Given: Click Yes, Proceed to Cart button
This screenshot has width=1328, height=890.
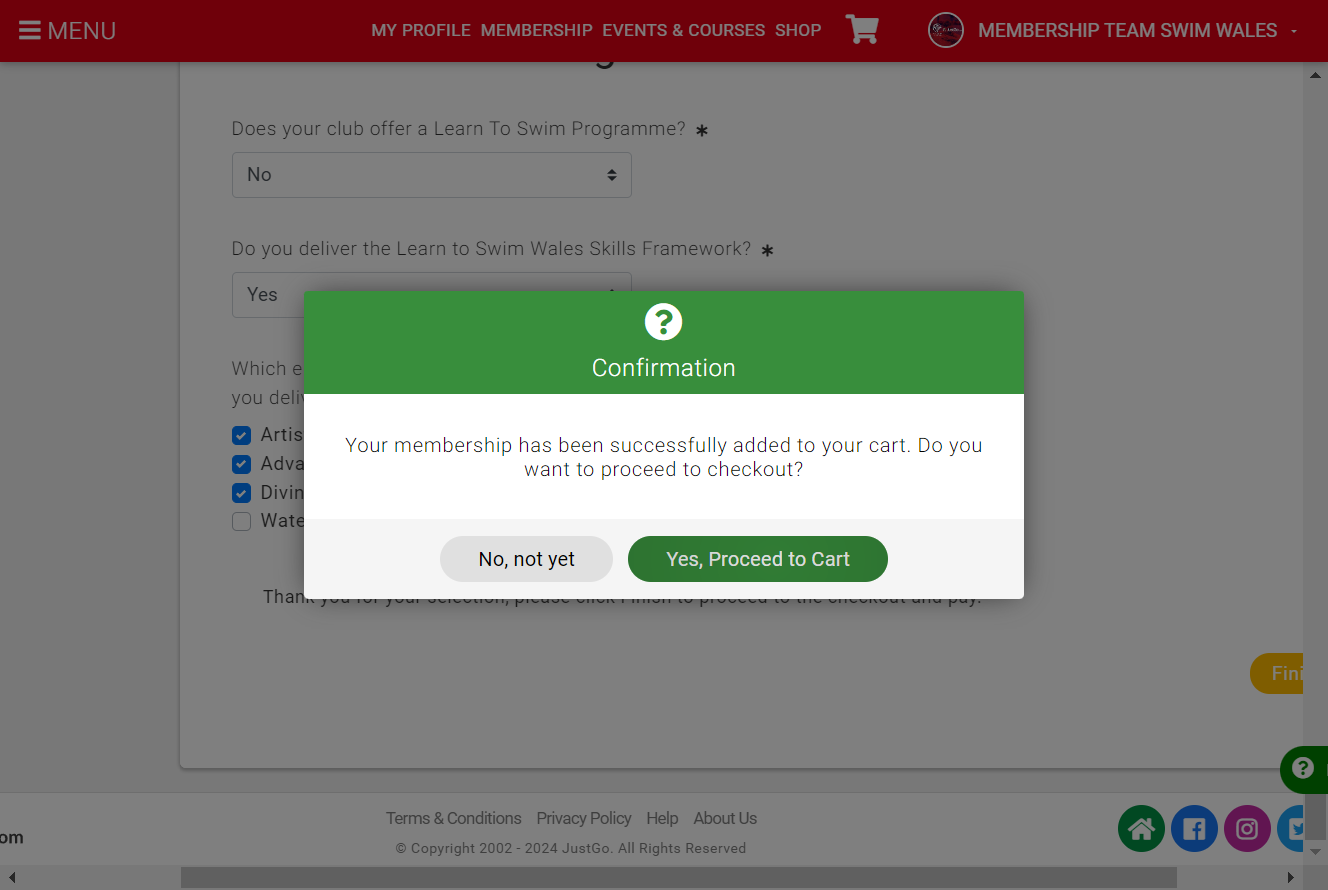Looking at the screenshot, I should click(x=758, y=559).
